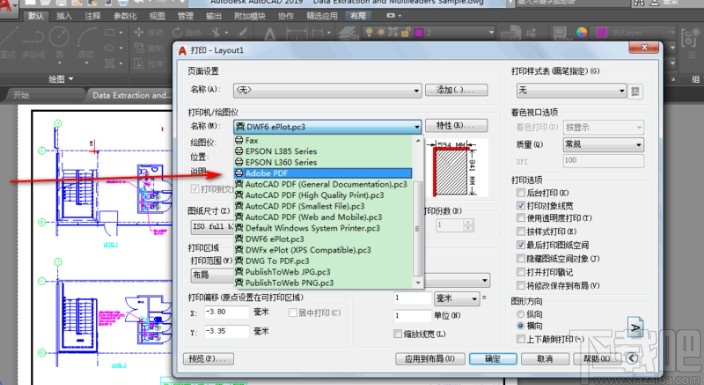Choose DWFx ePlot (XPS Compatible).pc3

[x=322, y=250]
